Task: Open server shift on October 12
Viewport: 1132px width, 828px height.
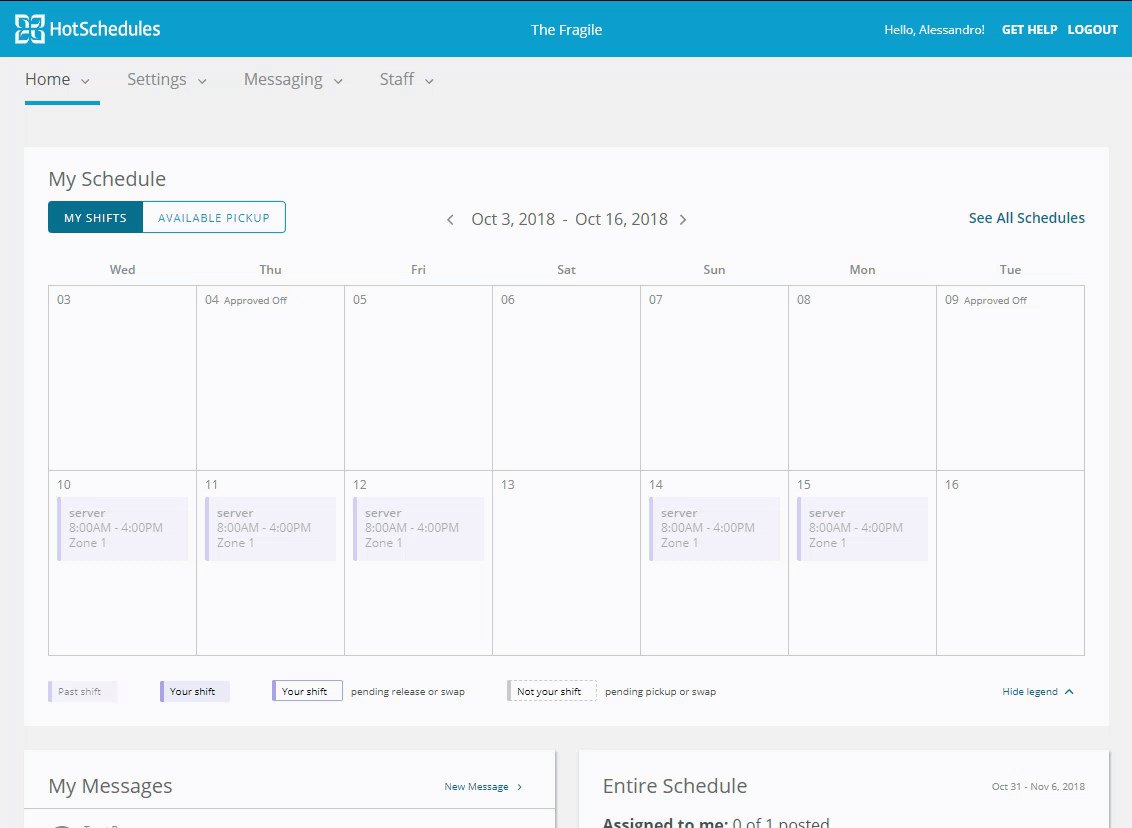Action: click(419, 528)
